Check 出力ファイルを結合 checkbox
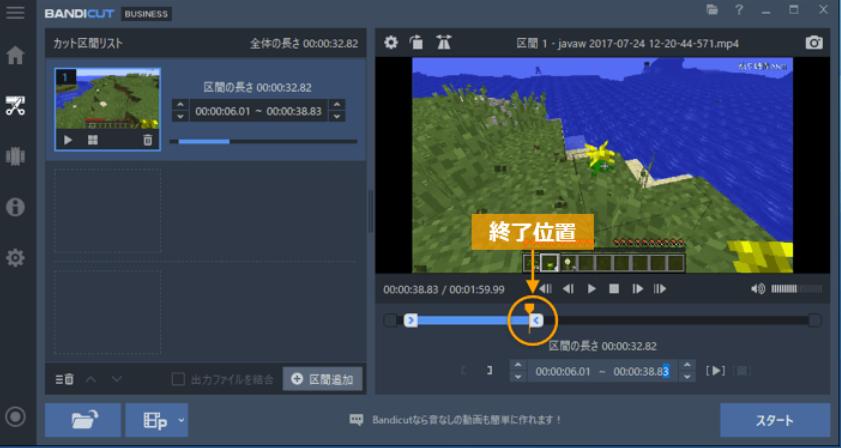Screen dimensions: 841x448 178,379
